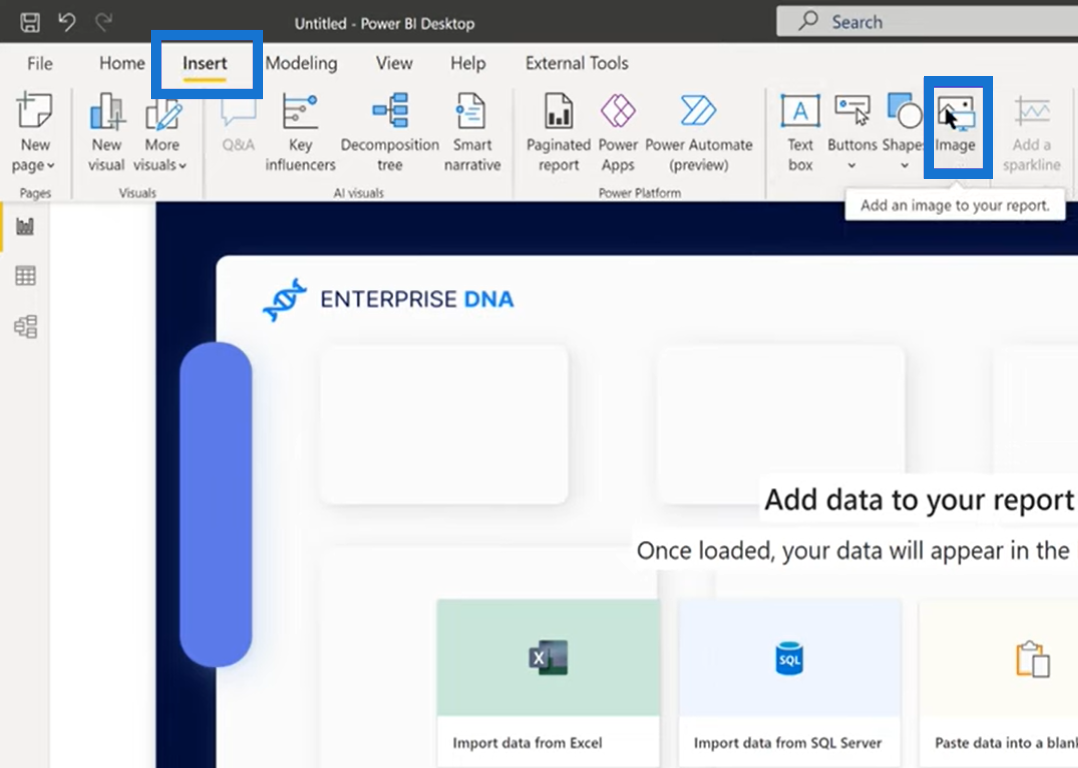Viewport: 1078px width, 768px height.
Task: Click the Excel icon card
Action: click(x=548, y=658)
